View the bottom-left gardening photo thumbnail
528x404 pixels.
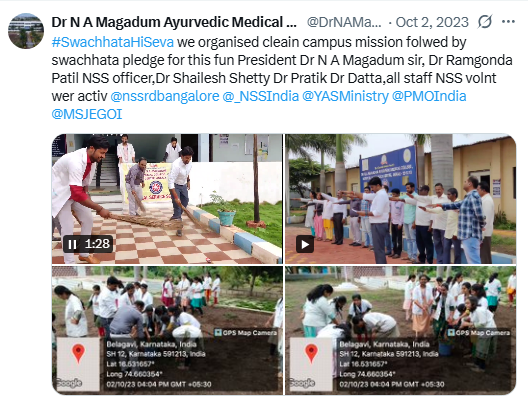167,330
